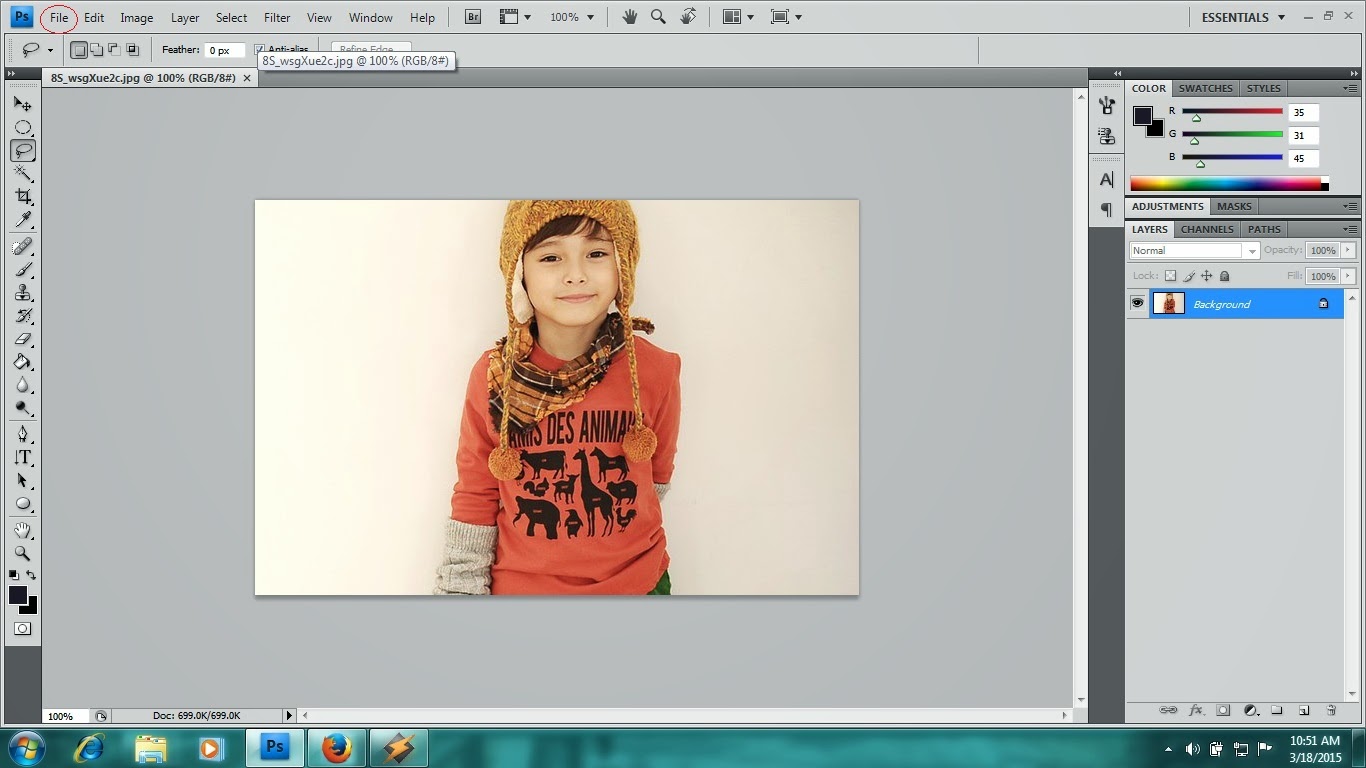The image size is (1366, 768).
Task: Choose the Crop tool
Action: [x=22, y=197]
